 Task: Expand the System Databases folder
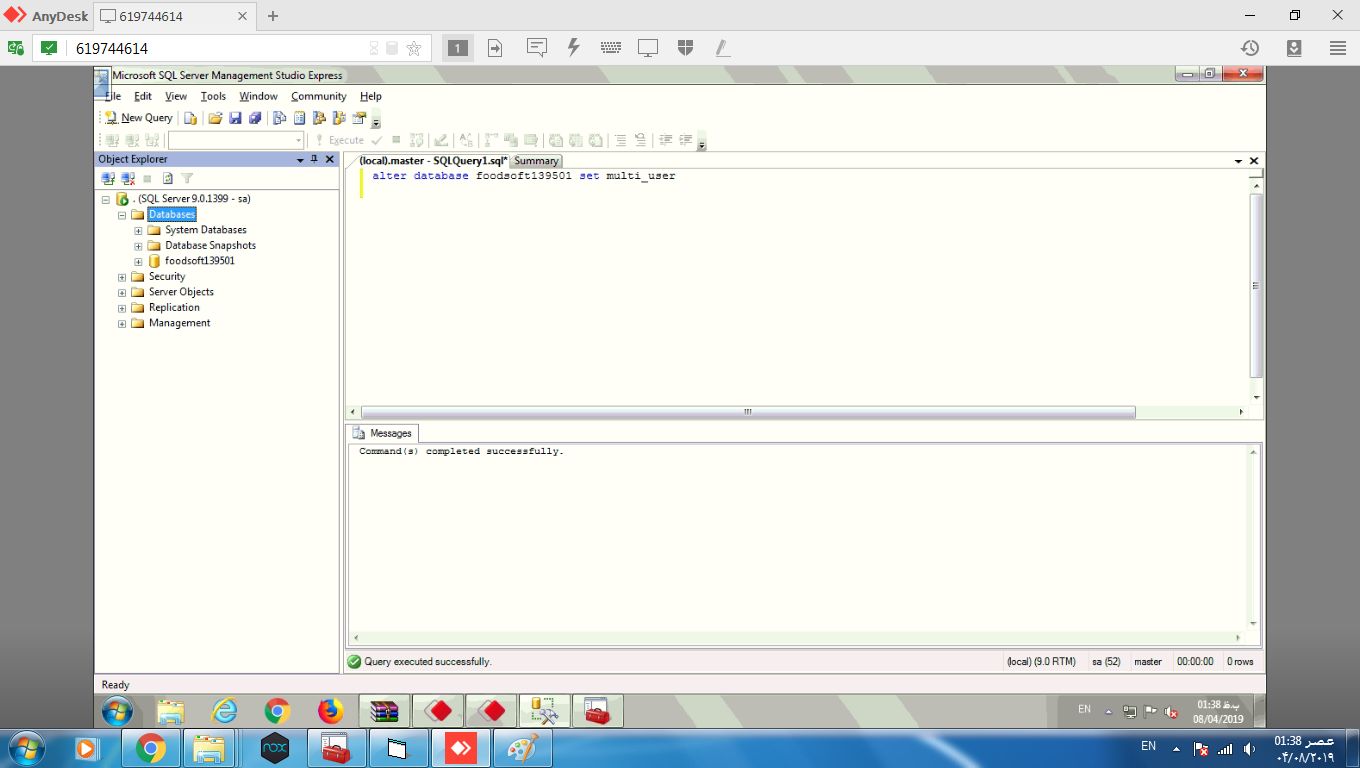coord(139,231)
